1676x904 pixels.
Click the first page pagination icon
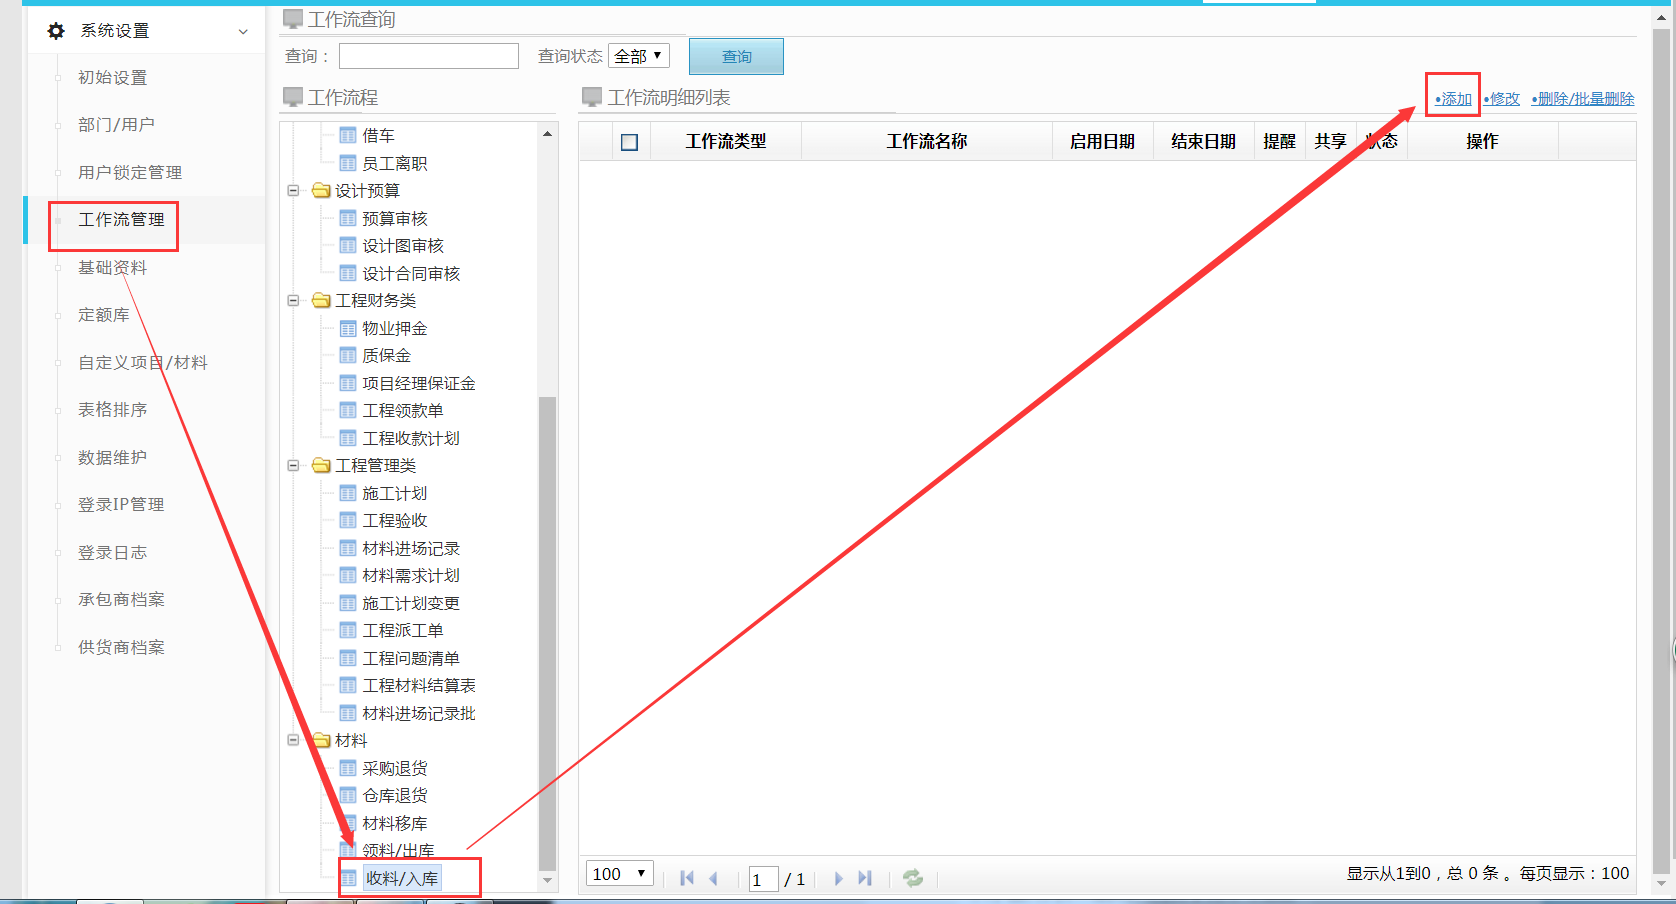[x=687, y=878]
